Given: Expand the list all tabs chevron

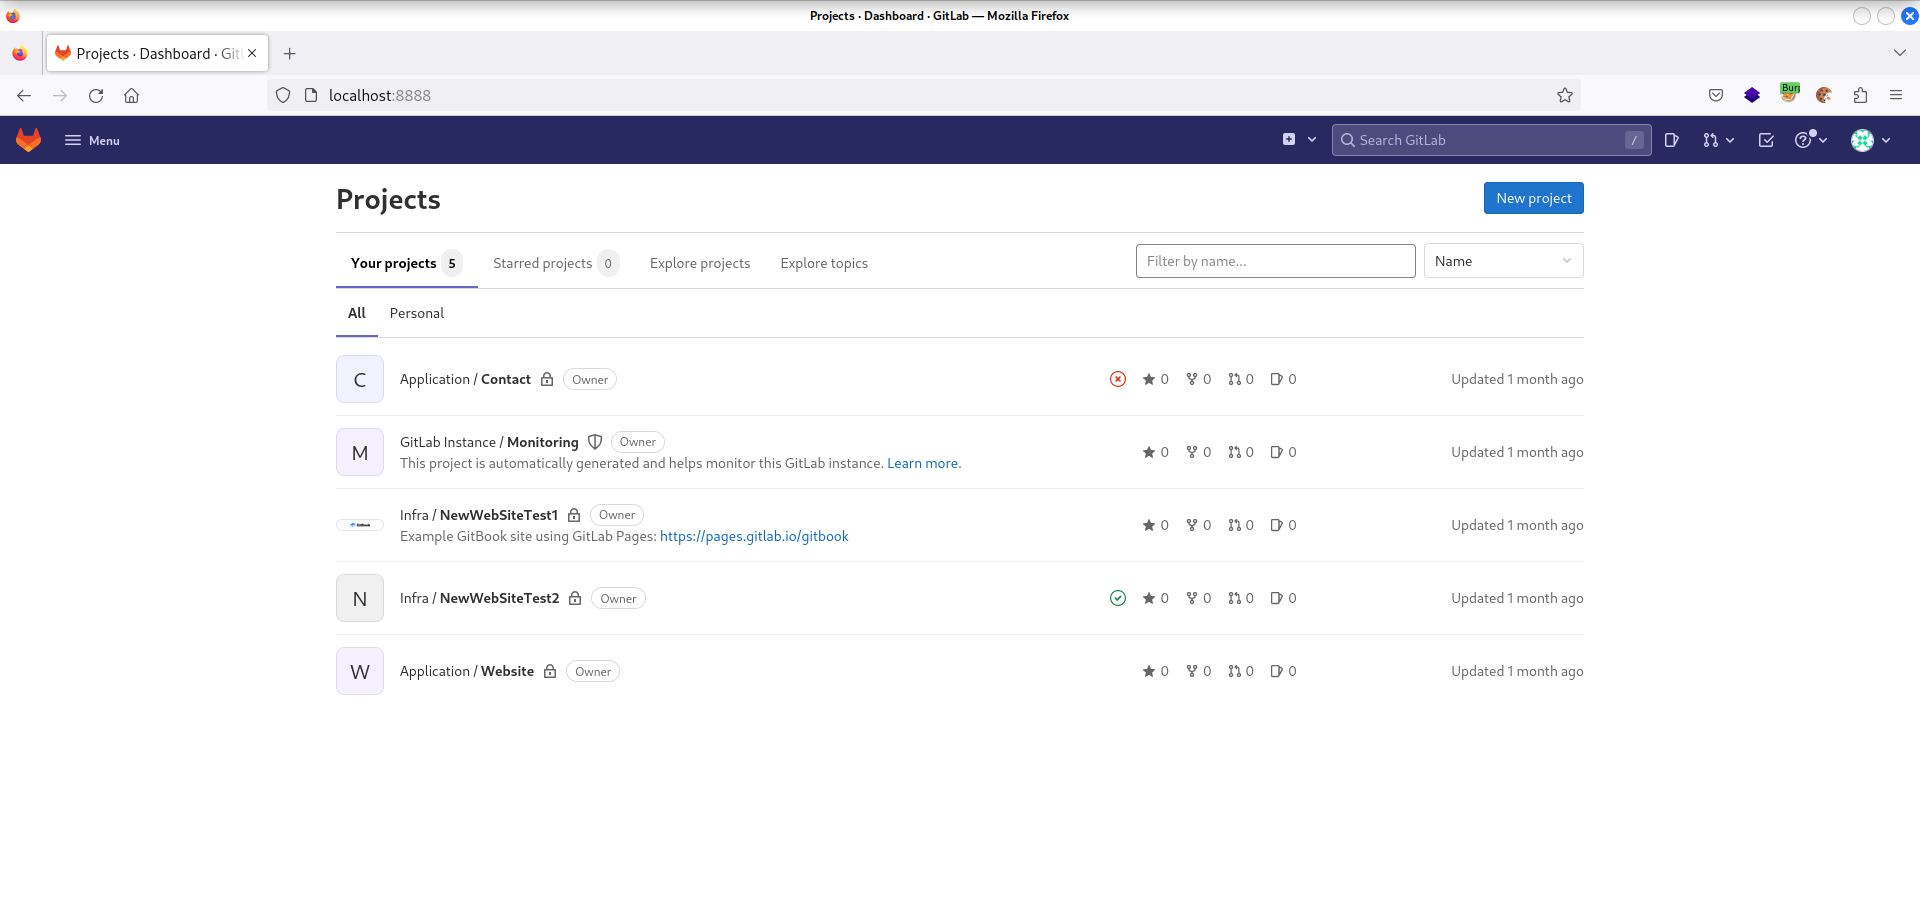Looking at the screenshot, I should (x=1900, y=53).
